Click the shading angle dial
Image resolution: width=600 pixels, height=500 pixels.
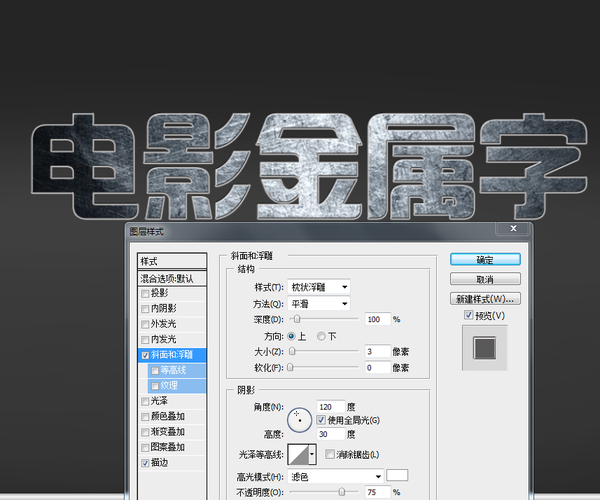point(300,421)
